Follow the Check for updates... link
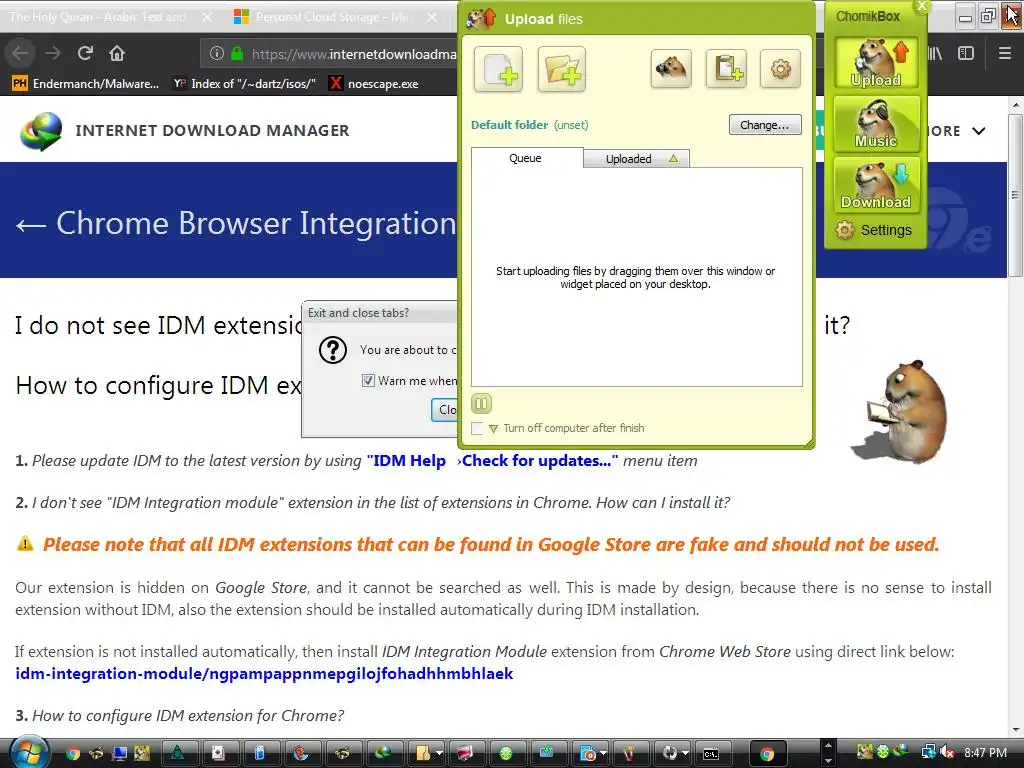 539,461
